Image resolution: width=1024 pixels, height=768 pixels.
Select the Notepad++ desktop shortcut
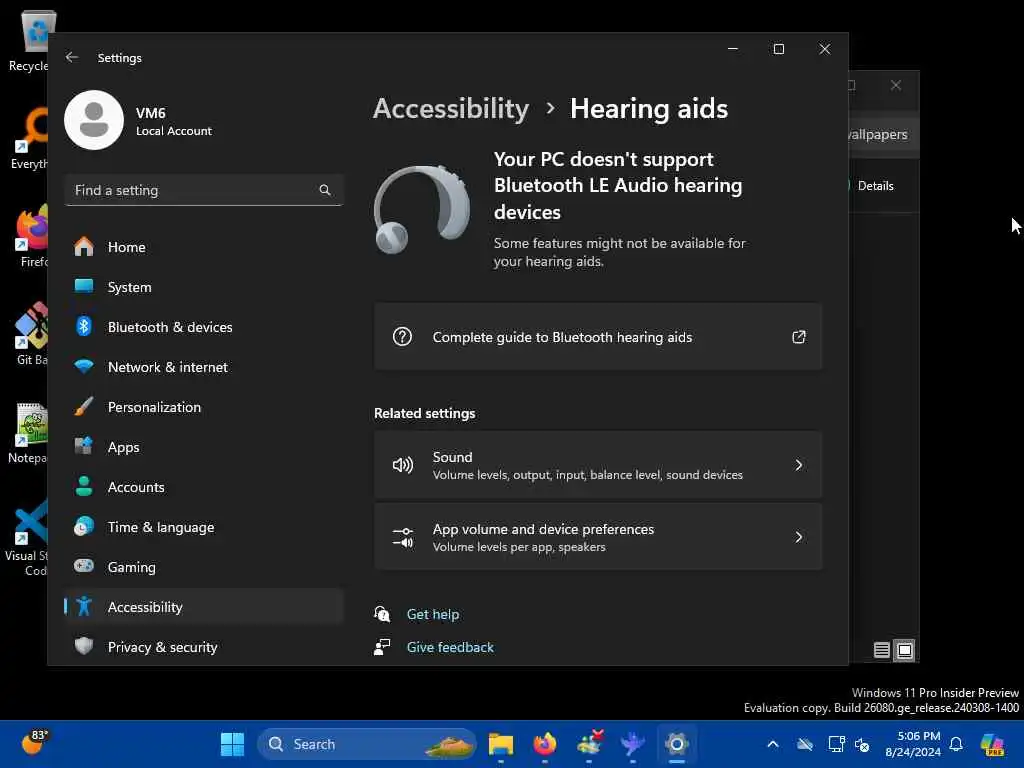click(29, 432)
